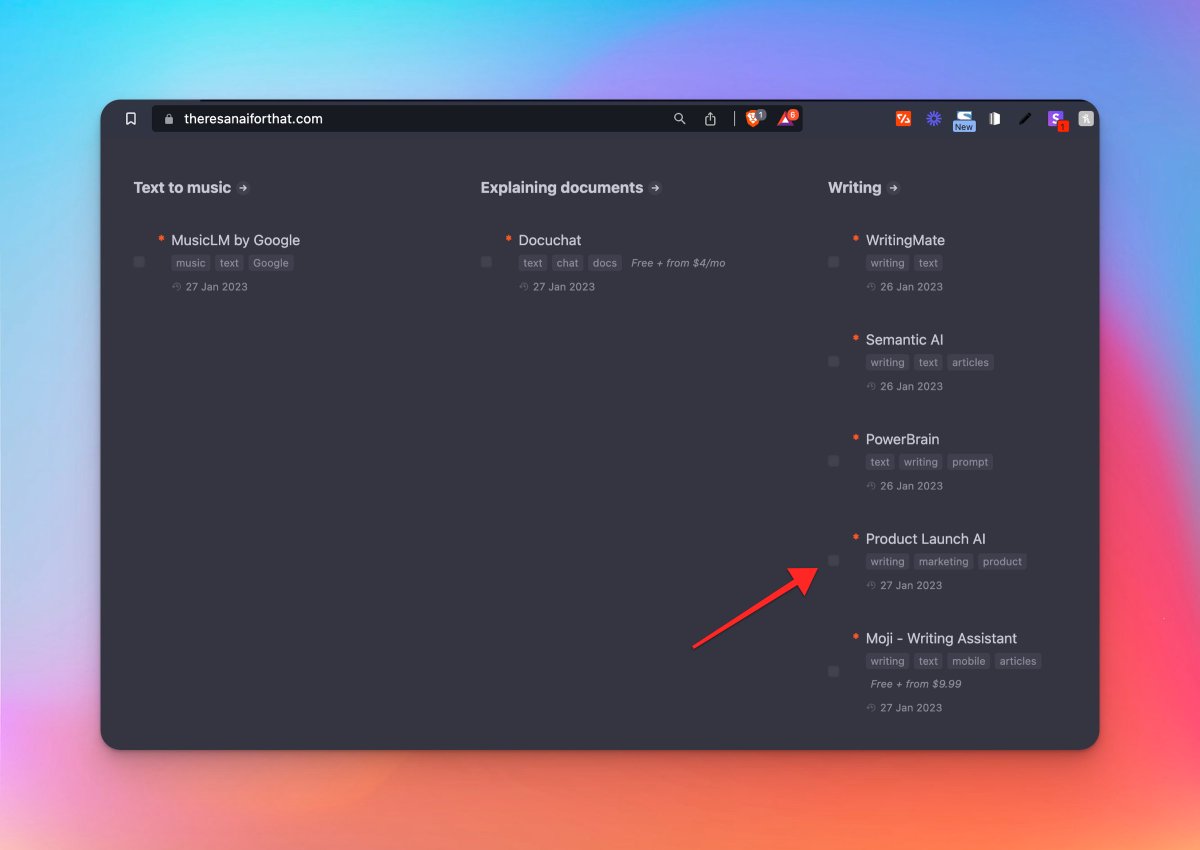Click the marketing tag under Product Launch AI
Viewport: 1200px width, 850px height.
click(944, 562)
